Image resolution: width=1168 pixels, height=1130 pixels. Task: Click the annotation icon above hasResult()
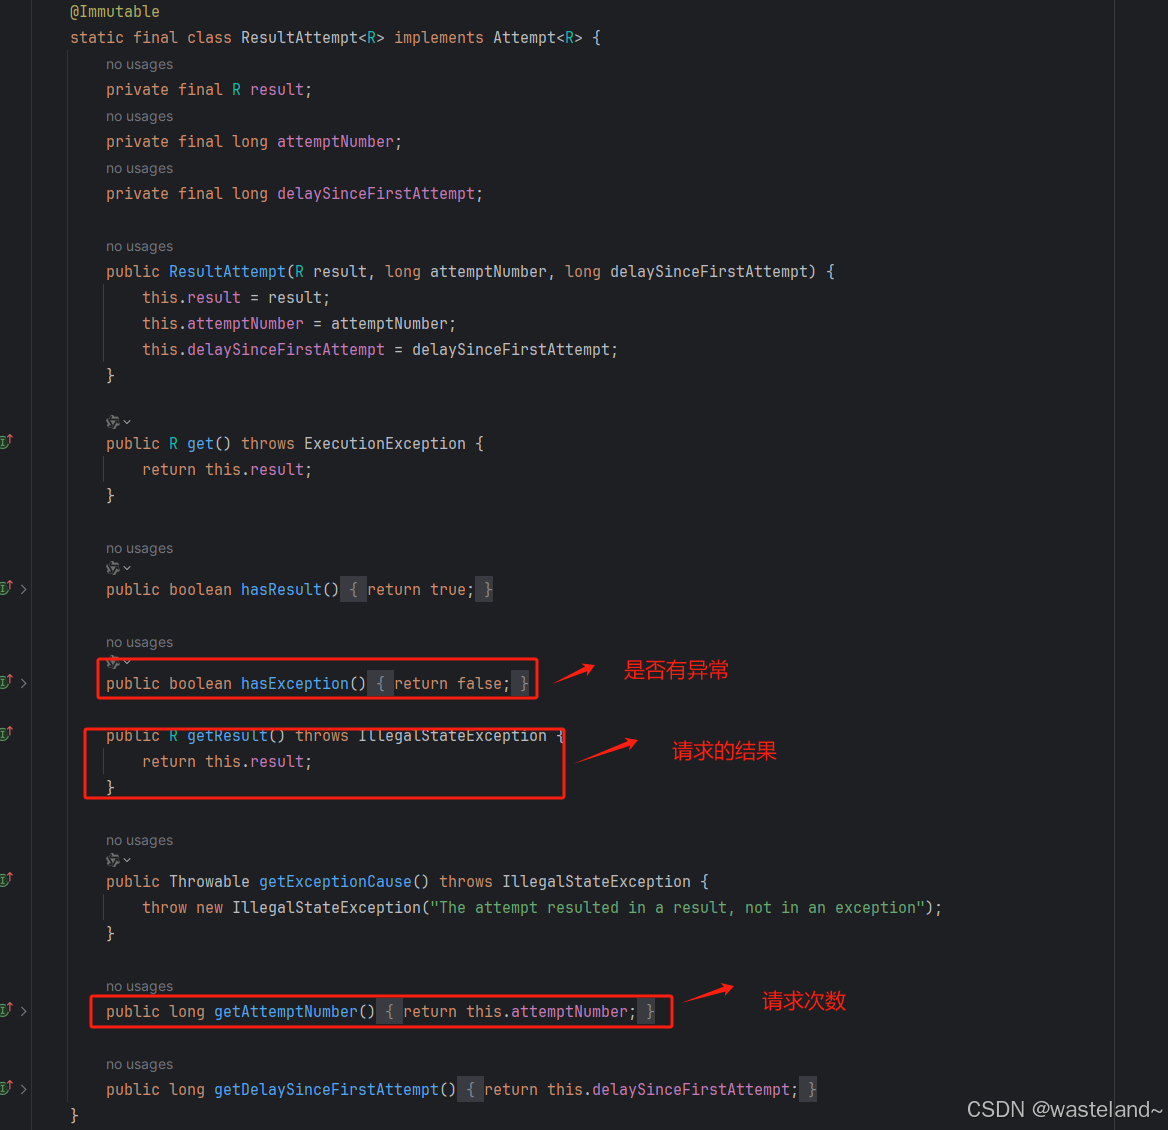[x=114, y=567]
